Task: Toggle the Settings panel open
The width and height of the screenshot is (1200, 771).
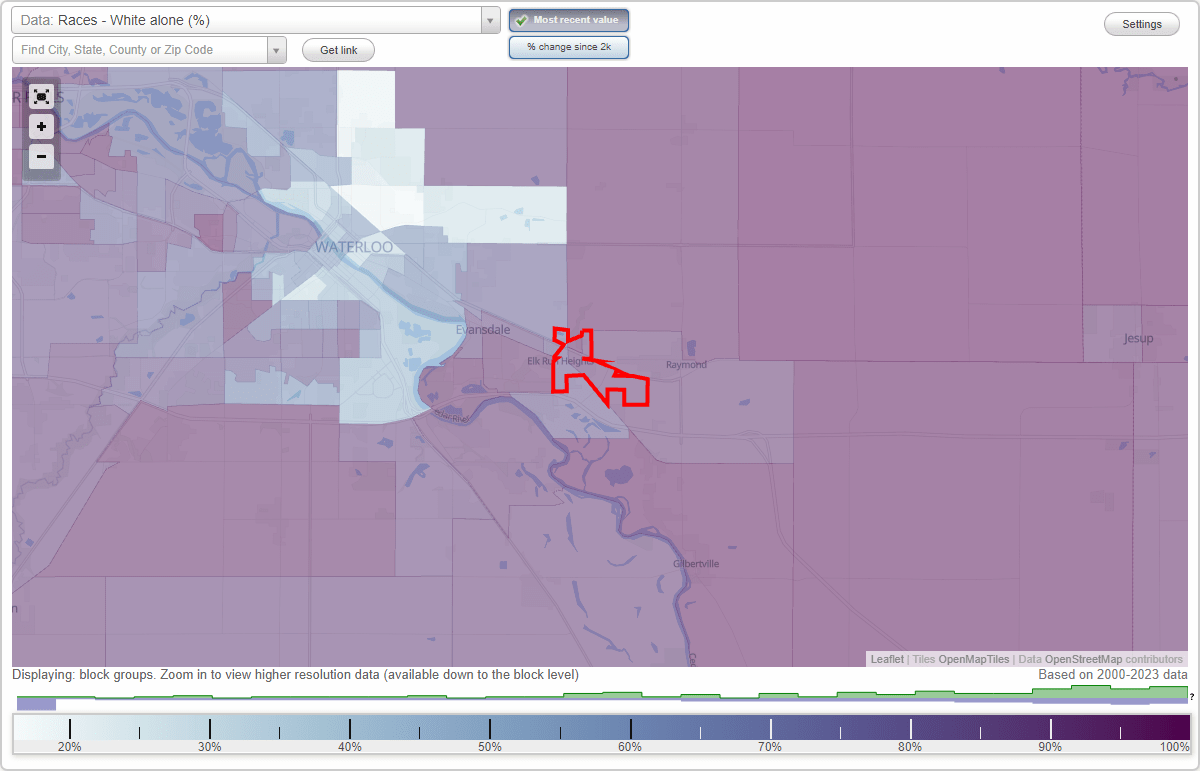Action: [1141, 23]
